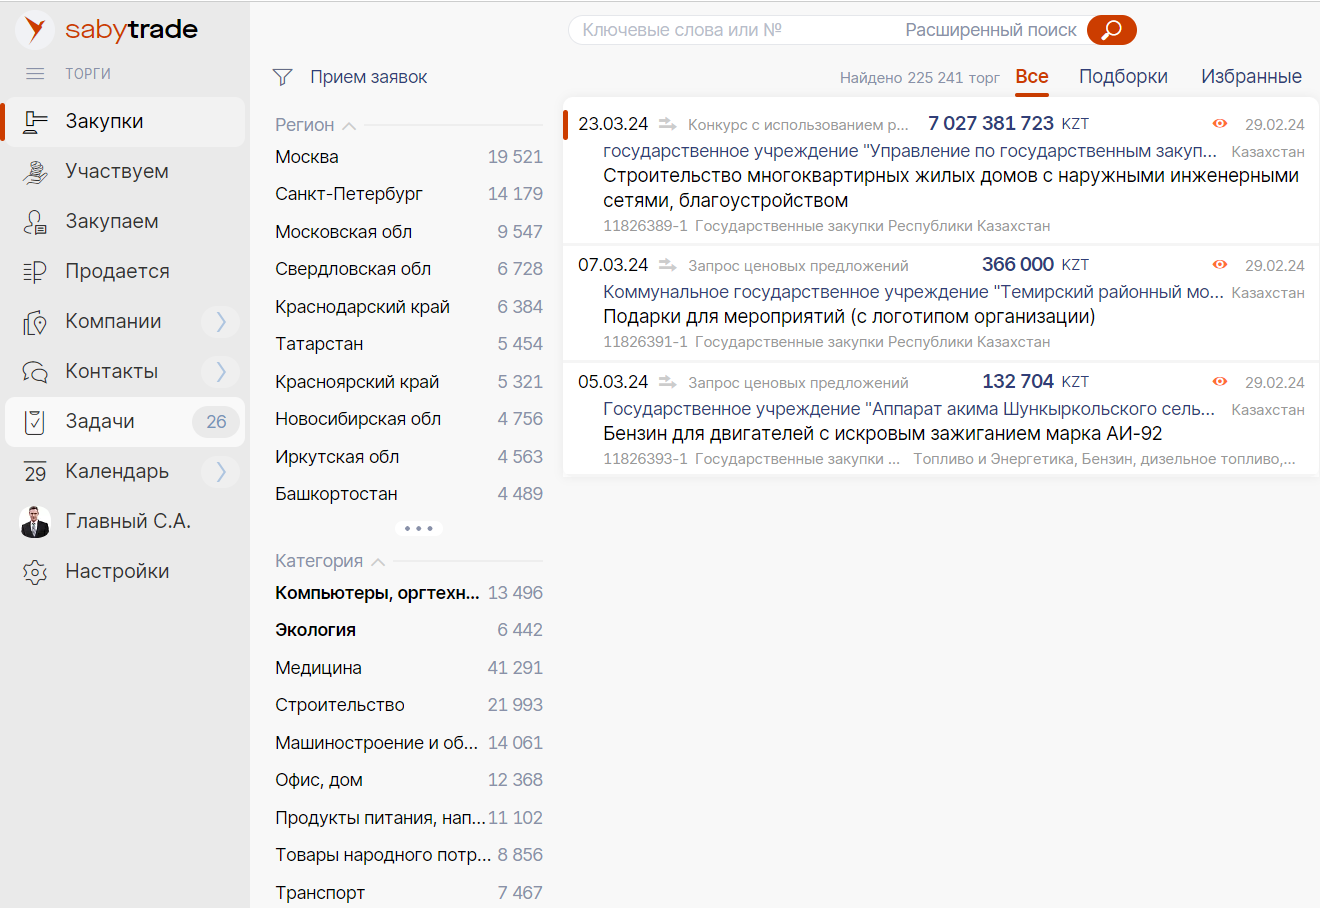Screen dimensions: 1320x908
Task: Open the hamburger menu under the logo
Action: pyautogui.click(x=35, y=72)
